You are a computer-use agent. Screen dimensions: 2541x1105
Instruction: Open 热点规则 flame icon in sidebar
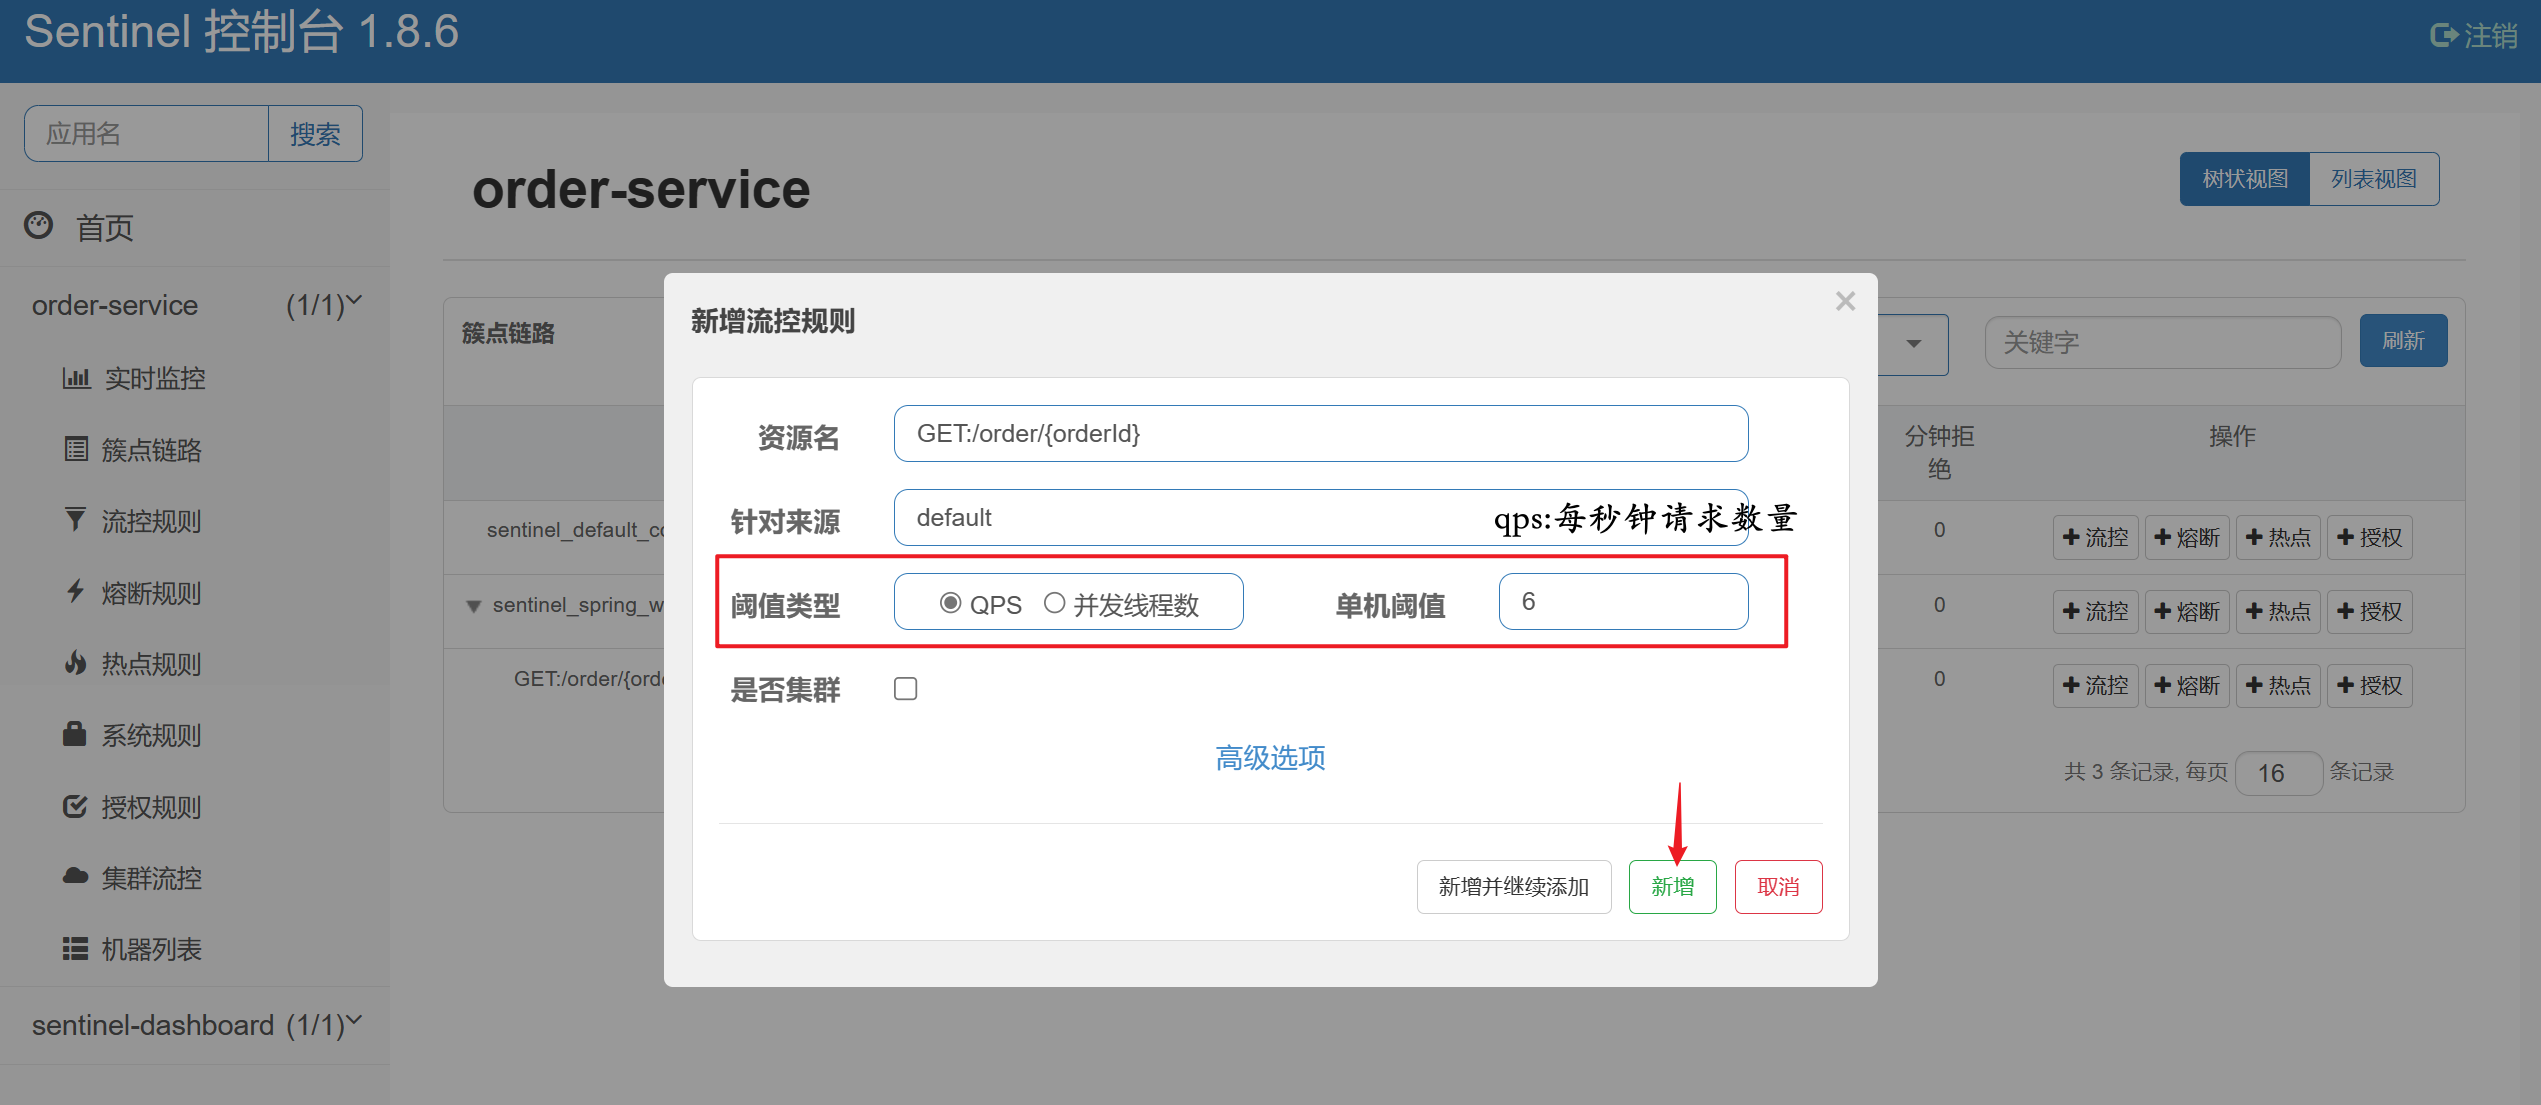click(75, 663)
